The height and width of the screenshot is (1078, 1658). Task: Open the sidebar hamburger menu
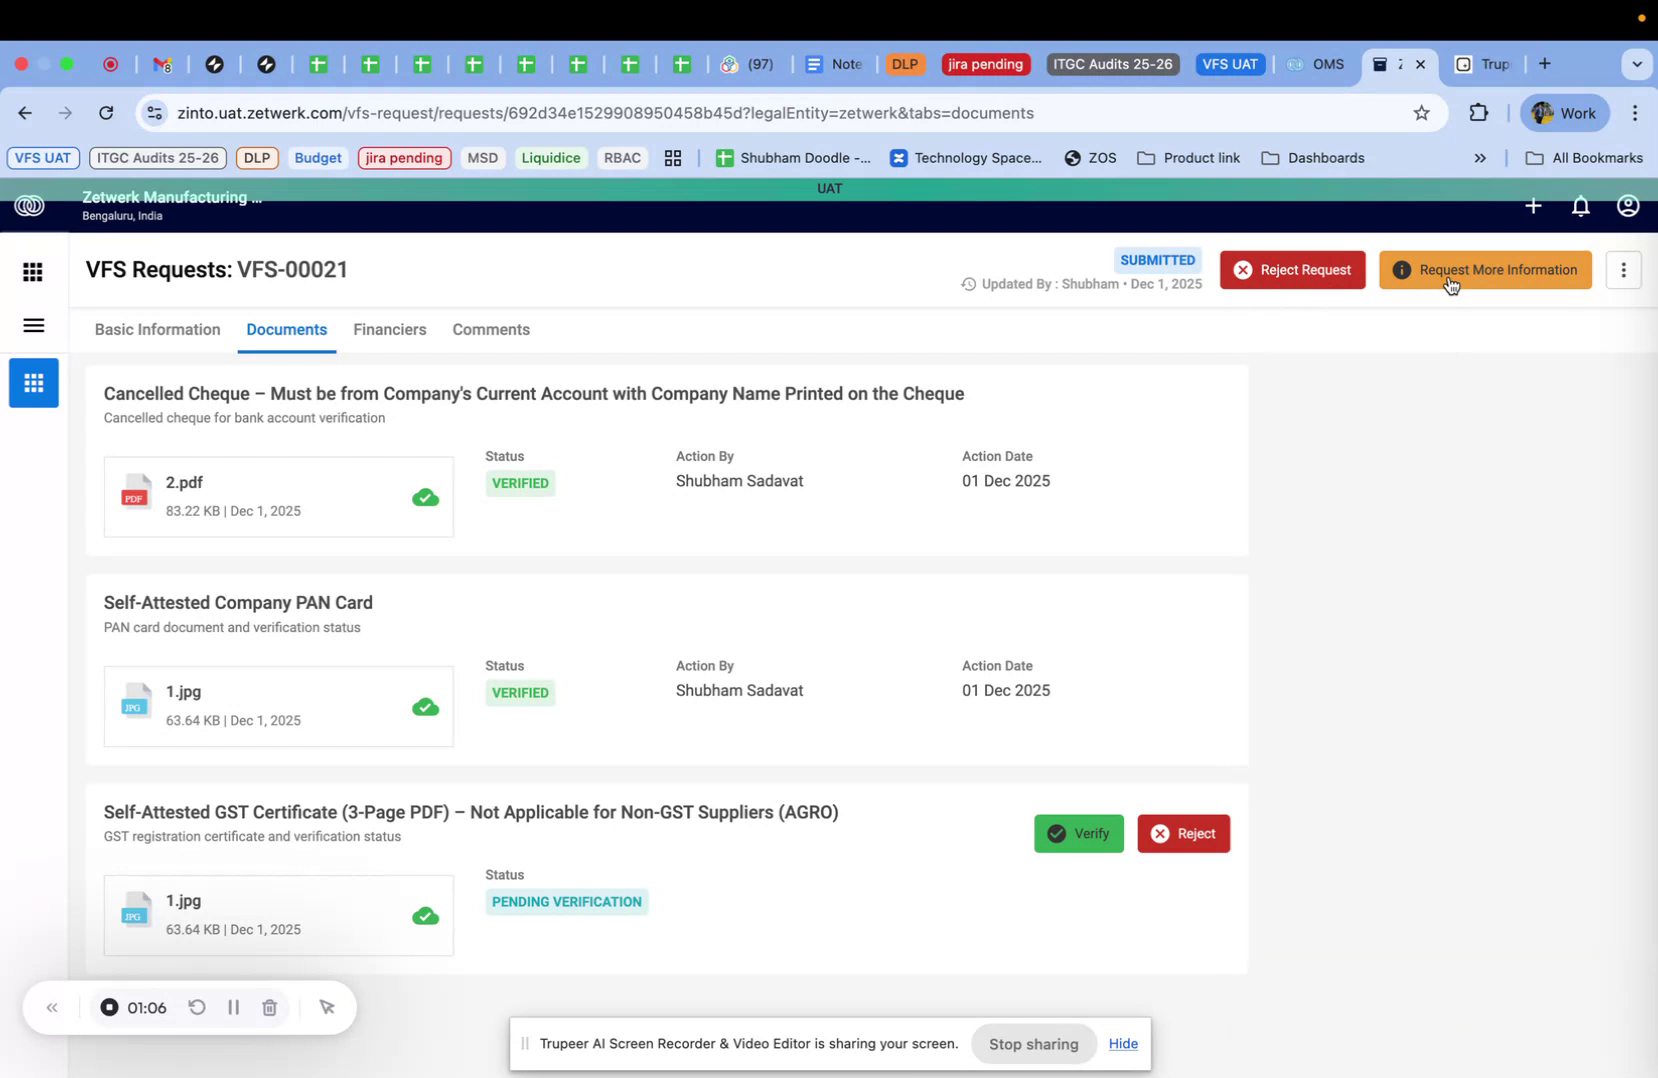pyautogui.click(x=33, y=326)
